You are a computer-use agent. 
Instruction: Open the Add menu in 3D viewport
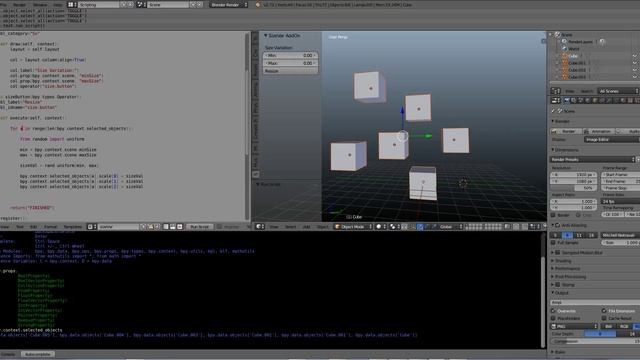[x=307, y=227]
